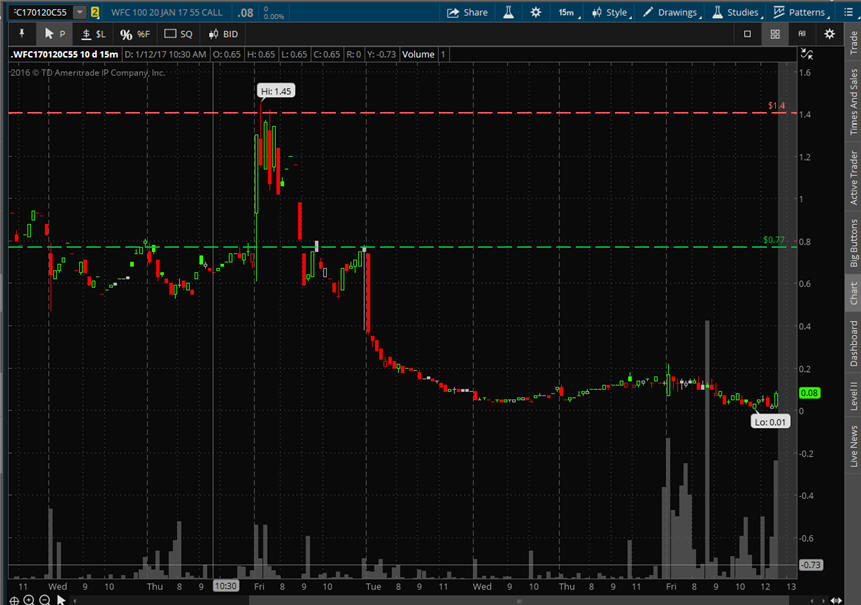Open the 15m timeframe dropdown
The image size is (861, 605).
[568, 12]
